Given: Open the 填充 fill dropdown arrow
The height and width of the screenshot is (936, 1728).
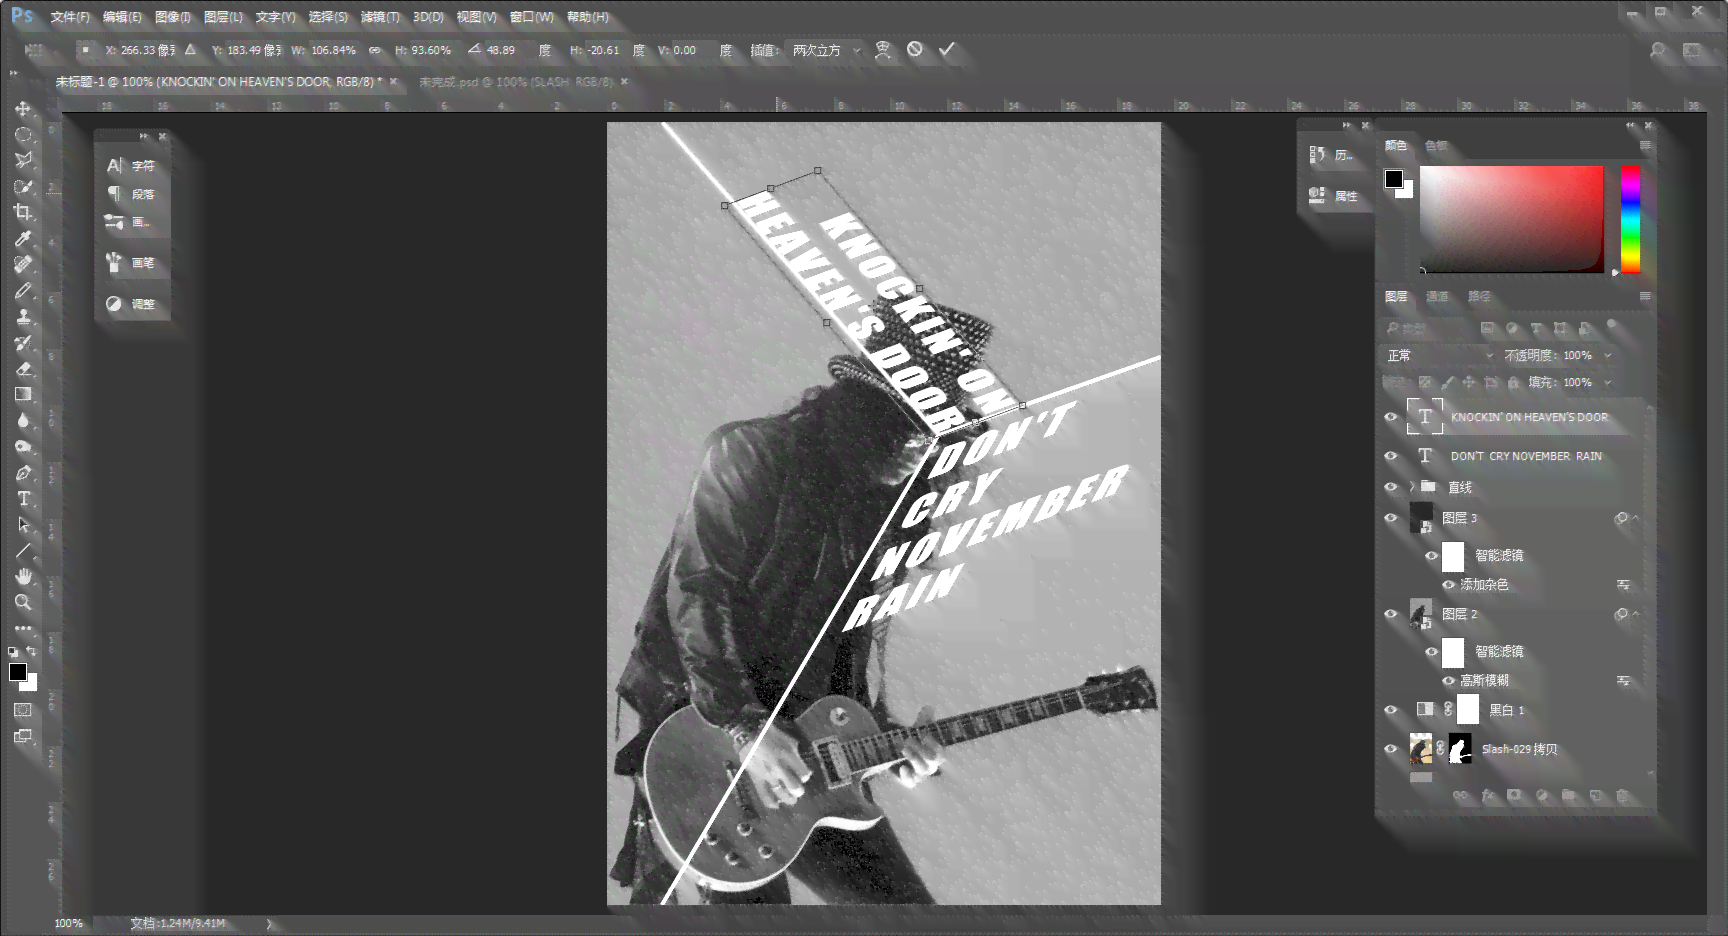Looking at the screenshot, I should coord(1608,382).
